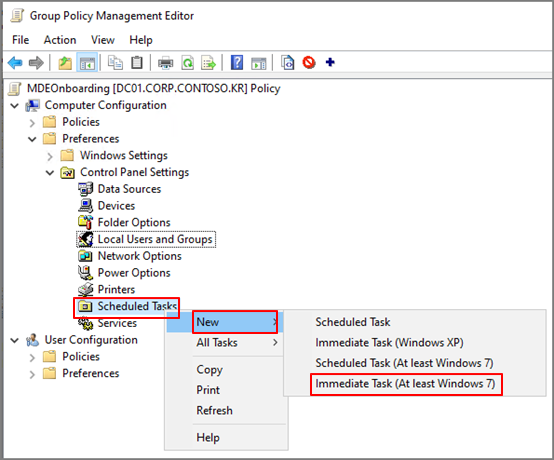Select Folder Options label in tree
Image resolution: width=554 pixels, height=460 pixels.
click(134, 222)
